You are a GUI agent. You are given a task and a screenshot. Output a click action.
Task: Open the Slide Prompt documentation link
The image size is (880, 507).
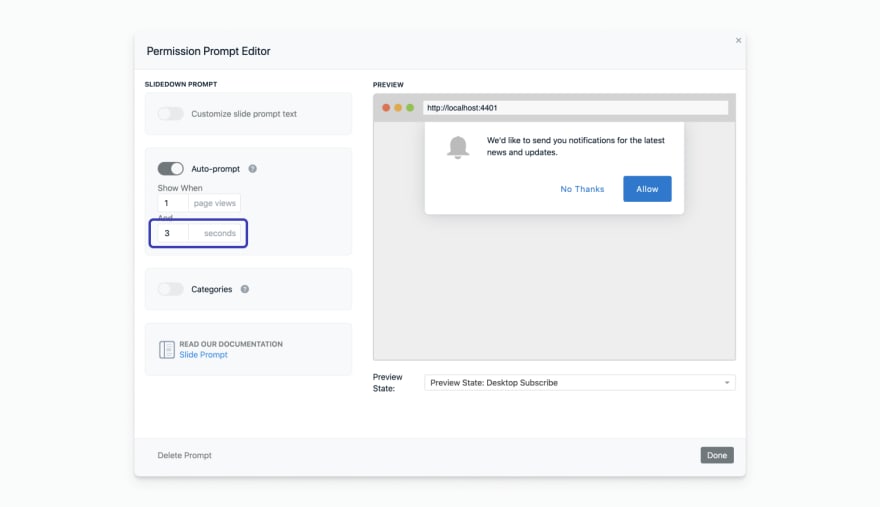pyautogui.click(x=203, y=355)
